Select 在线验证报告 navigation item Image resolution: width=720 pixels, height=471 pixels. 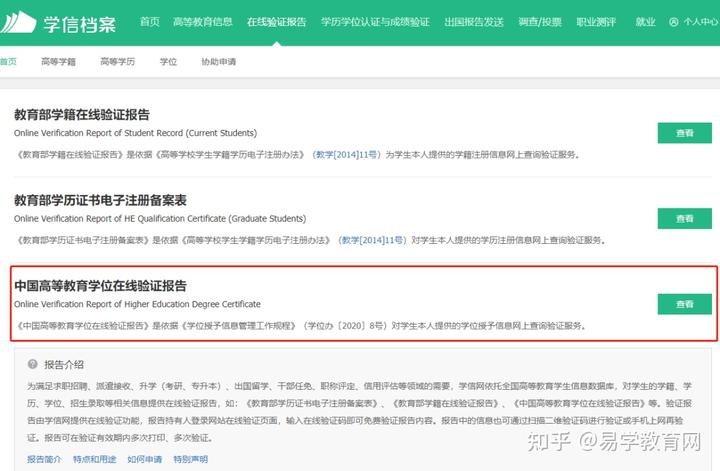click(276, 22)
